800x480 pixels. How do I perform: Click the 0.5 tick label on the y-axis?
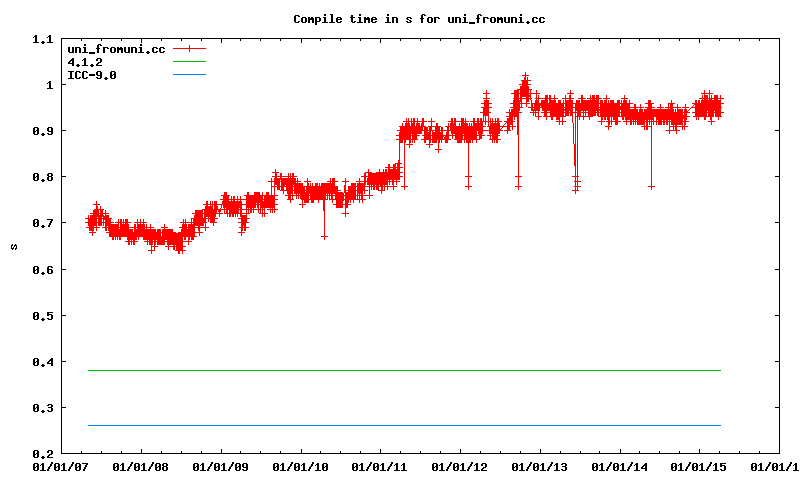[42, 315]
